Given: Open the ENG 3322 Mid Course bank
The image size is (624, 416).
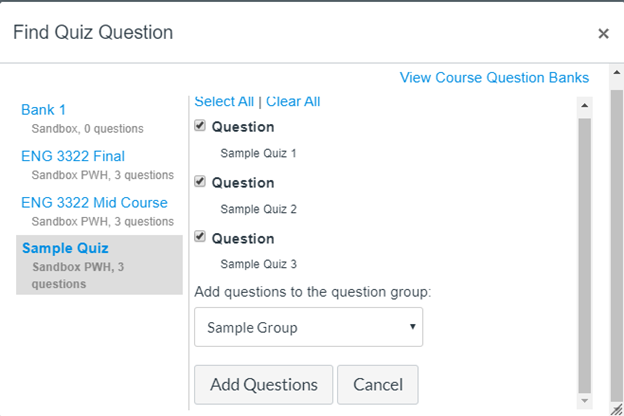Looking at the screenshot, I should click(94, 202).
